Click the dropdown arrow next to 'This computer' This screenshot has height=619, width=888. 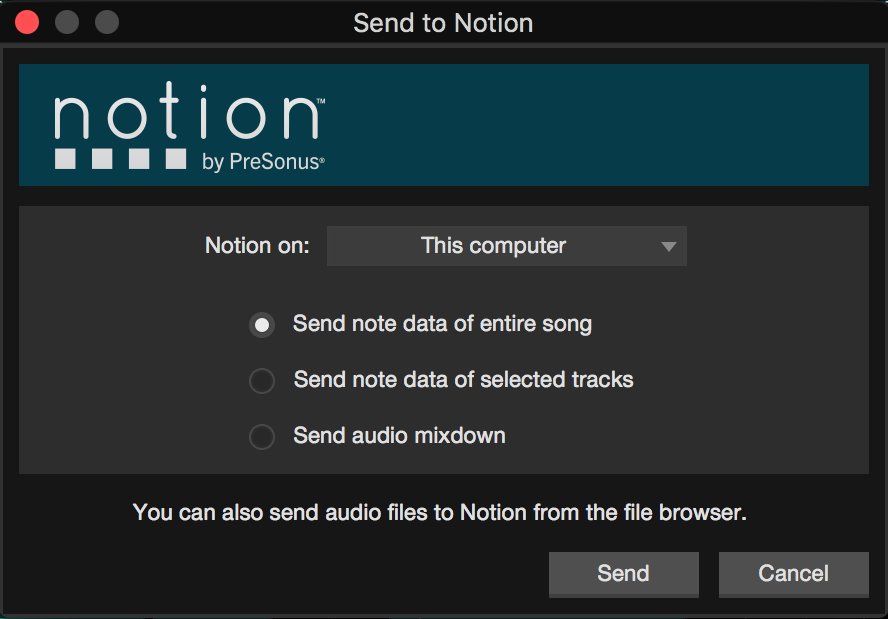pos(669,247)
